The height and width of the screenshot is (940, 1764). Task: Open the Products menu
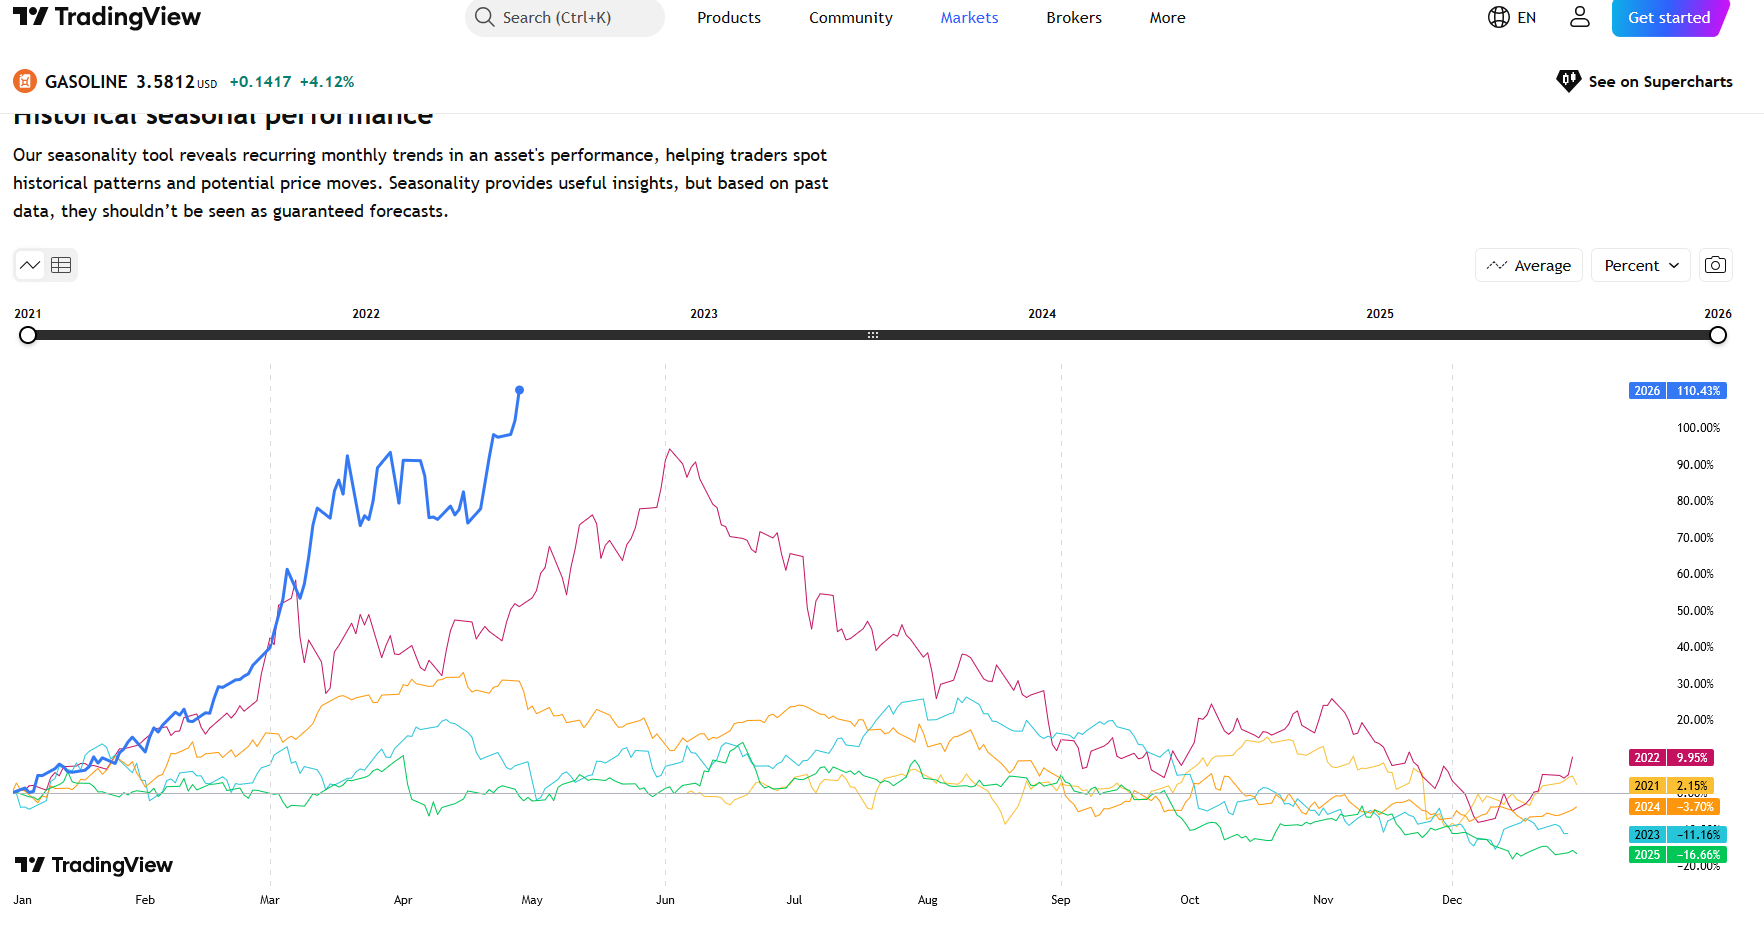click(729, 17)
